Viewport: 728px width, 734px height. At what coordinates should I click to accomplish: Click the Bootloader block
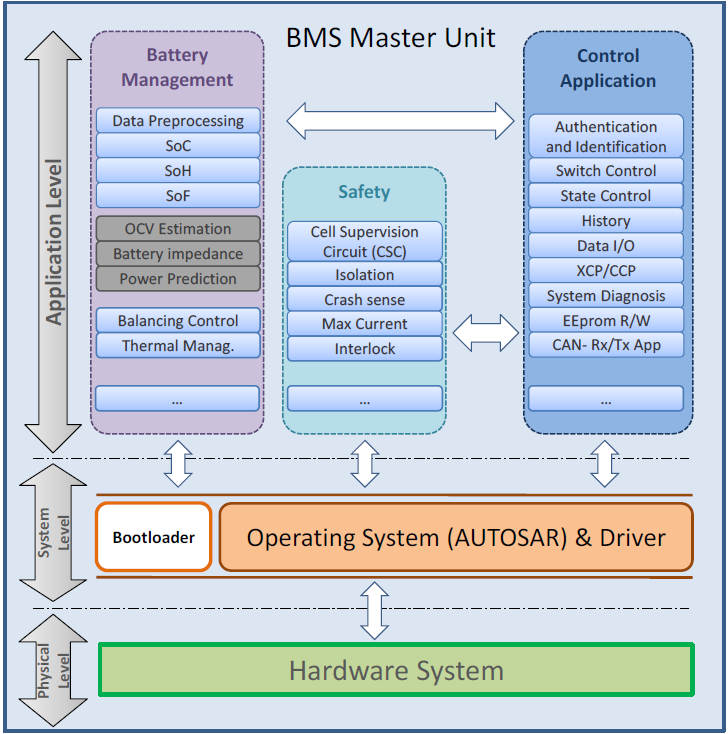point(154,537)
